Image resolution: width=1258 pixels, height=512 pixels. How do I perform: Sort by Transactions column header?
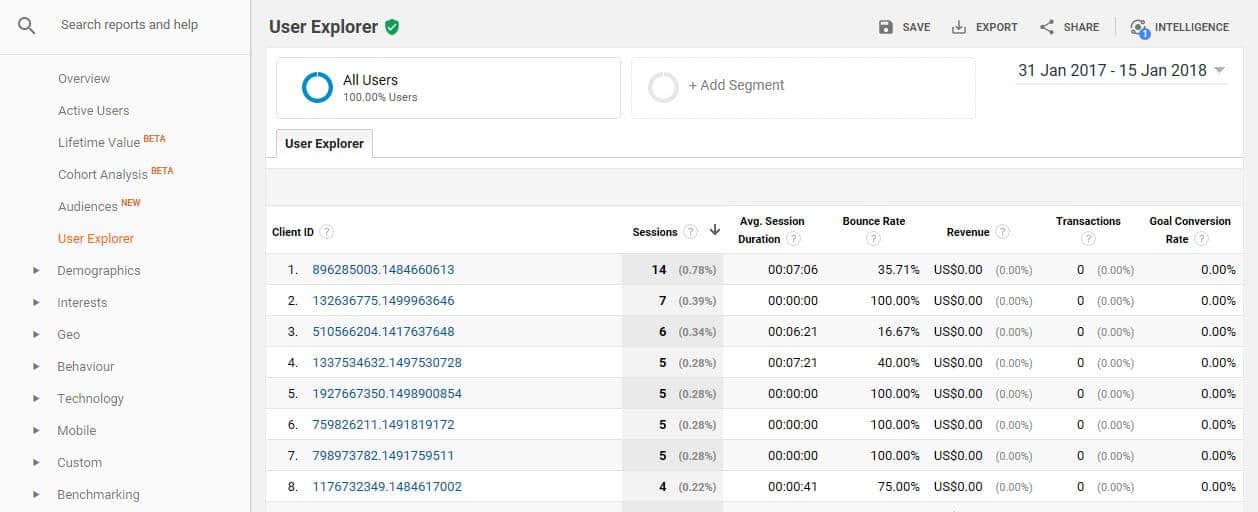point(1088,222)
